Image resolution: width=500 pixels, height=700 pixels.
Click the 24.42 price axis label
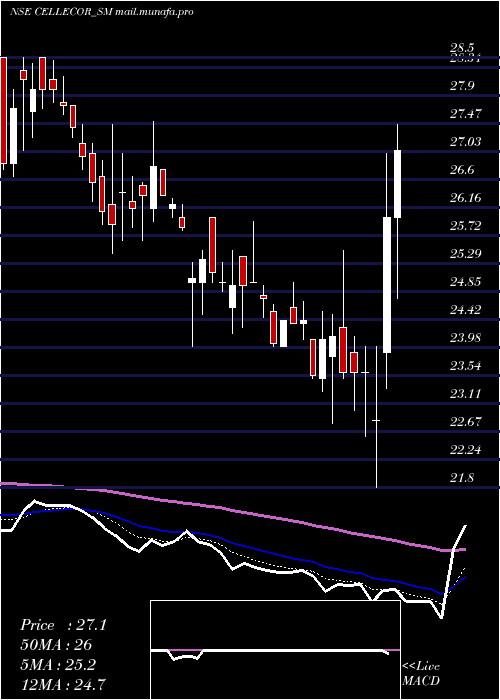(x=466, y=310)
